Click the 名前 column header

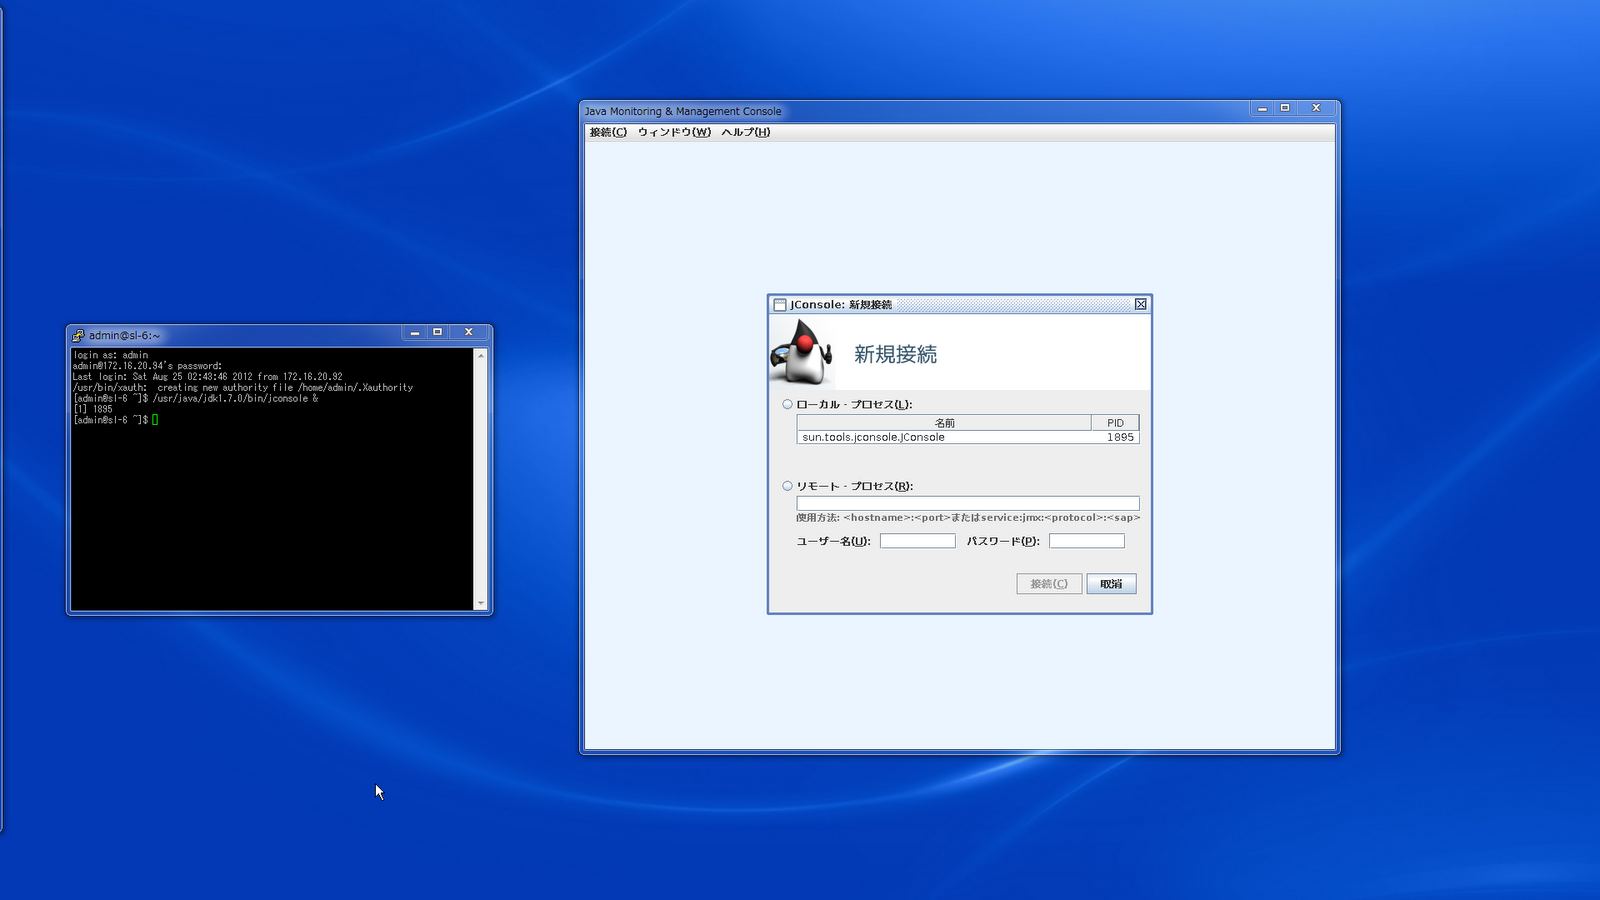pos(944,423)
